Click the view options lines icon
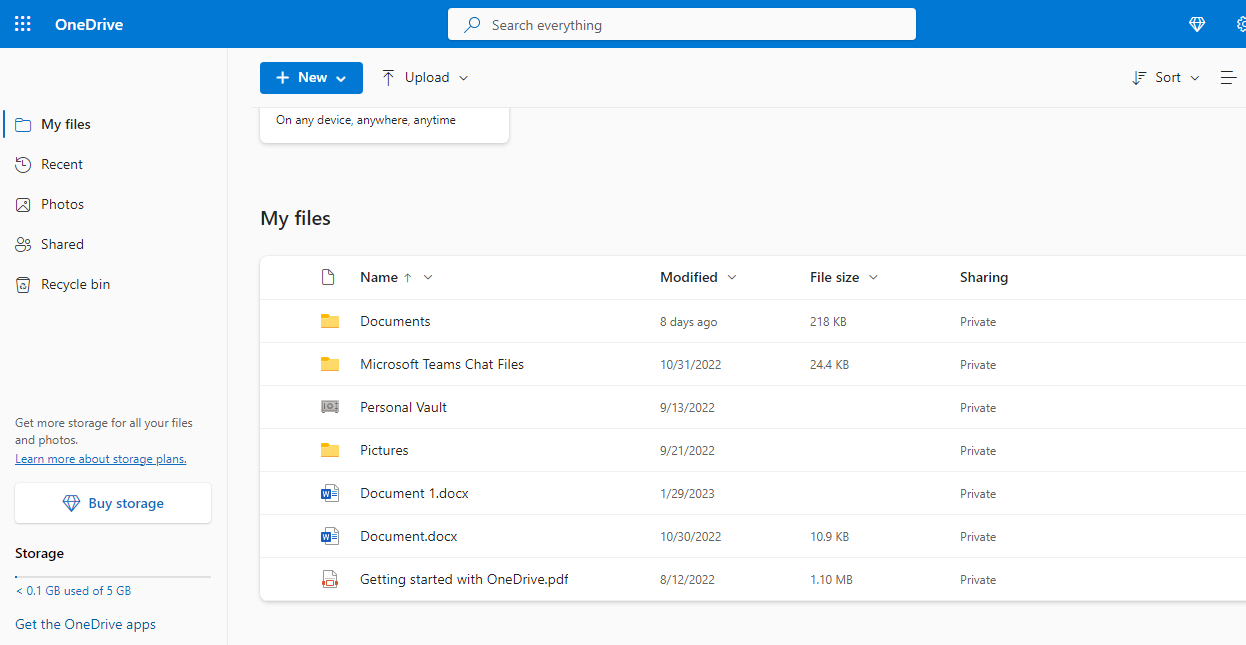 tap(1229, 77)
